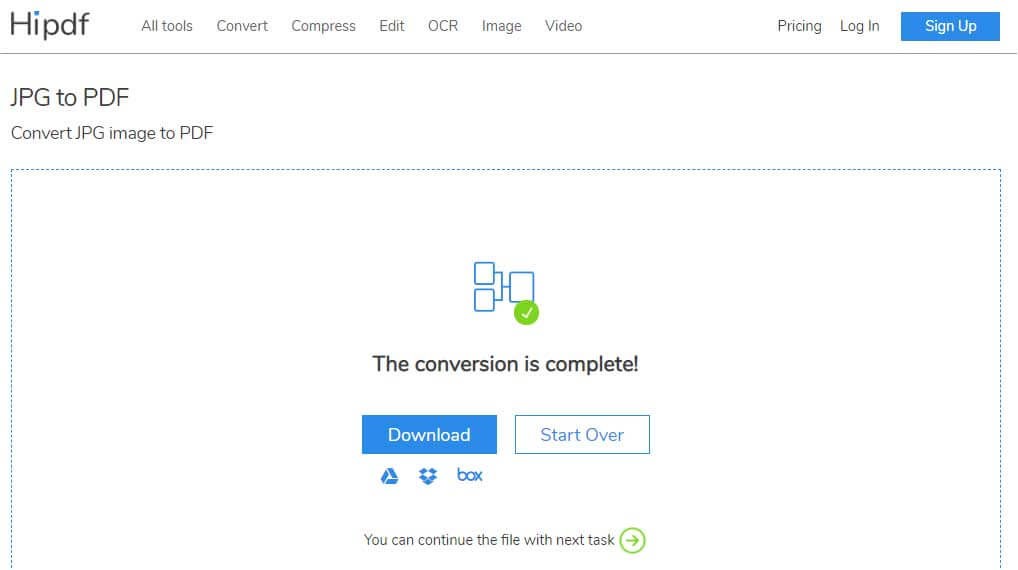This screenshot has width=1018, height=570.
Task: Click the 'JPG to PDF' heading
Action: point(69,97)
